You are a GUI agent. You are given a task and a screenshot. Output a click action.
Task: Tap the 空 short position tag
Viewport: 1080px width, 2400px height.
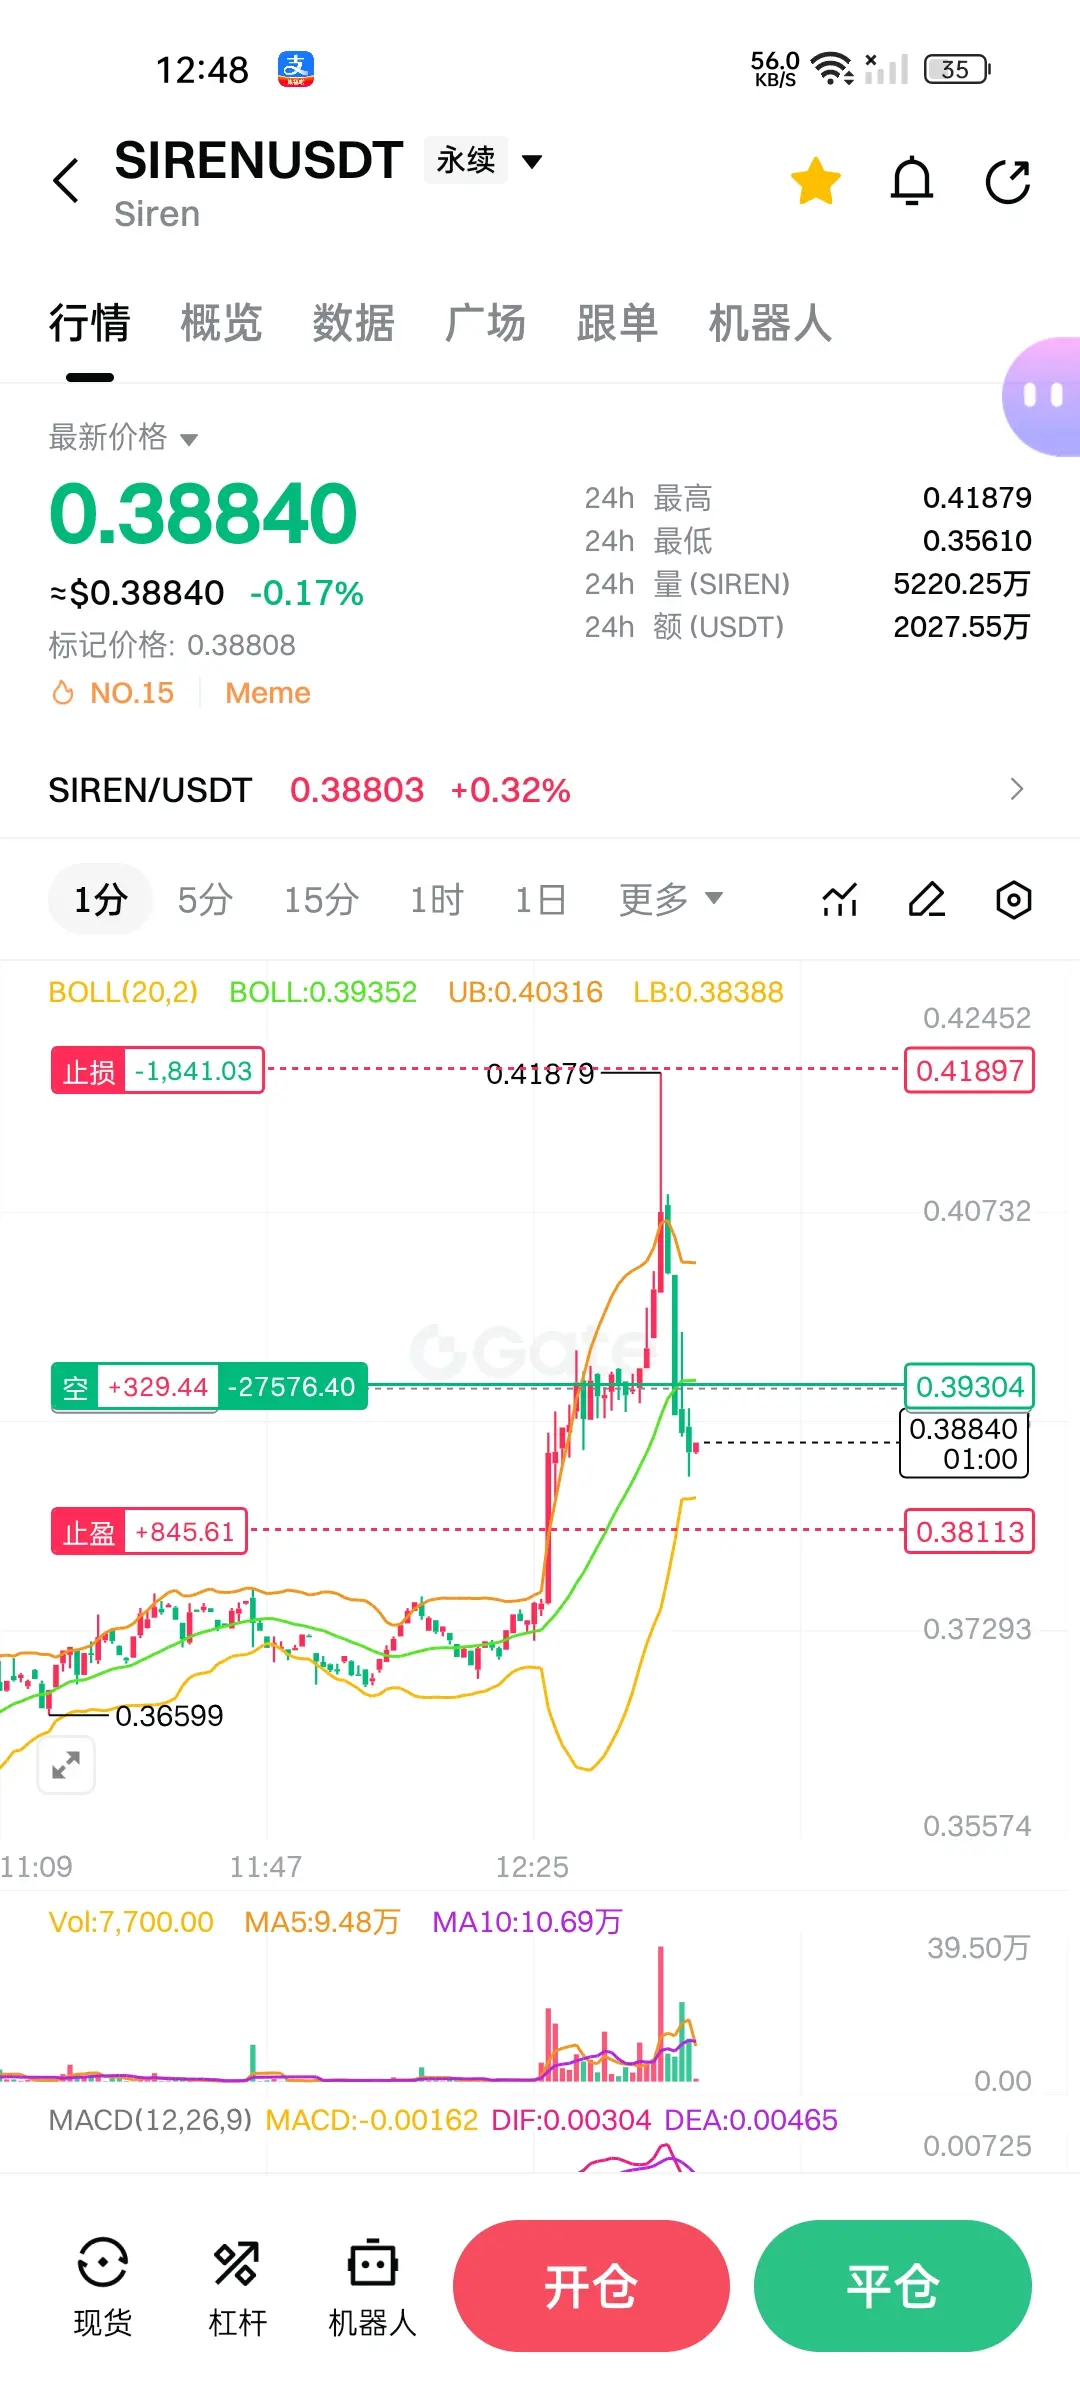click(x=209, y=1387)
